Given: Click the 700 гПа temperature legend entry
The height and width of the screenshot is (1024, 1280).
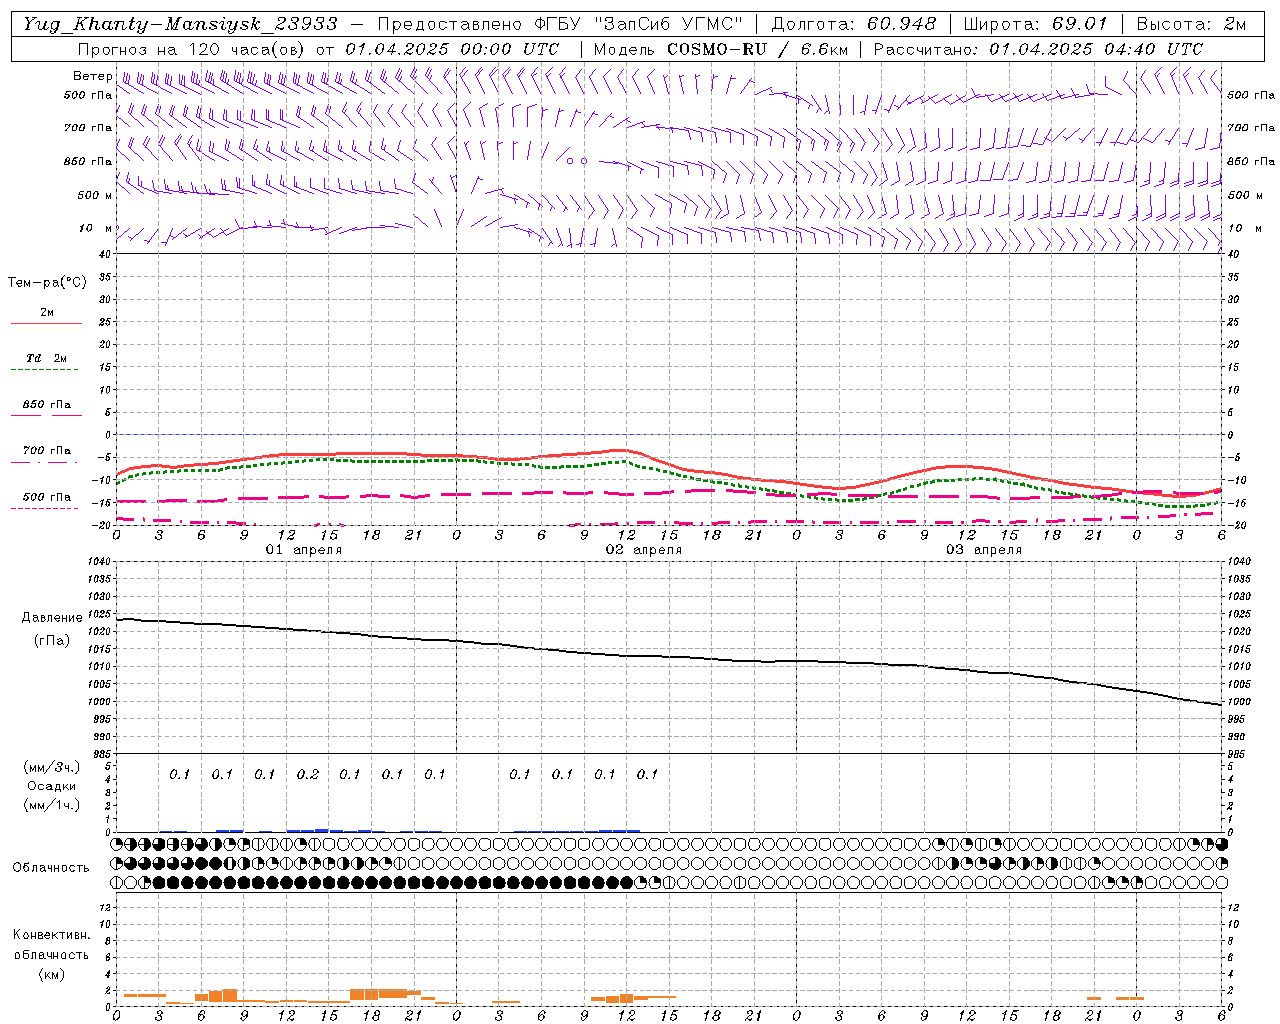Looking at the screenshot, I should (x=46, y=451).
